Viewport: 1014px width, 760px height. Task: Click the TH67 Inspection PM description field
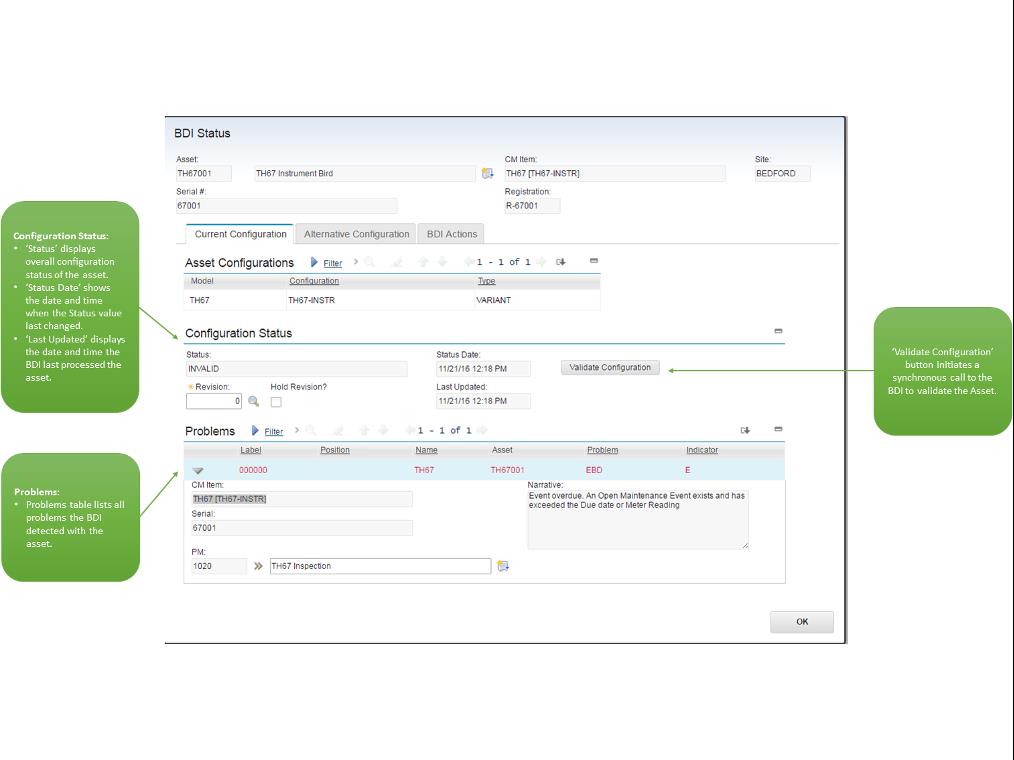point(380,566)
